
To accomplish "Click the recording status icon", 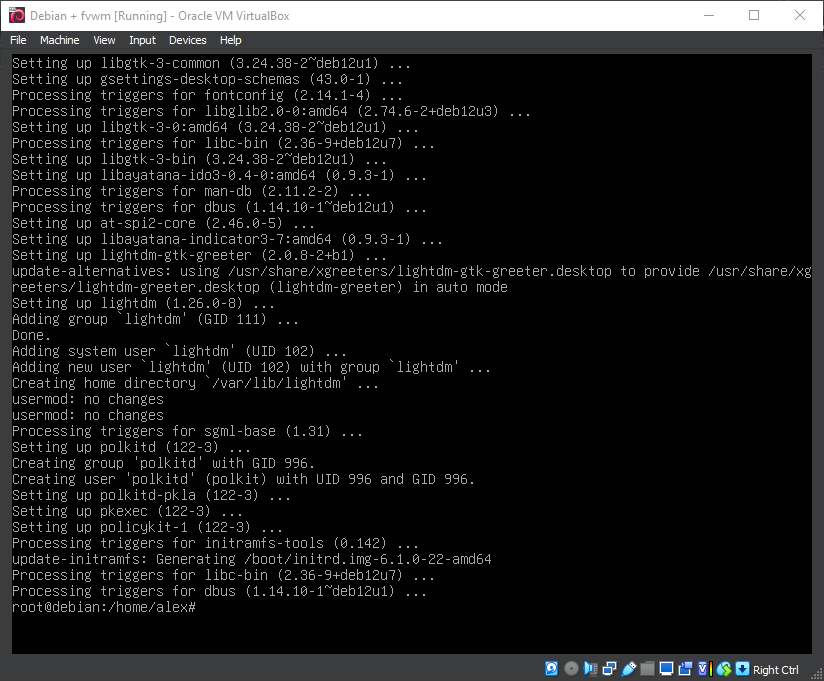I will (x=685, y=668).
